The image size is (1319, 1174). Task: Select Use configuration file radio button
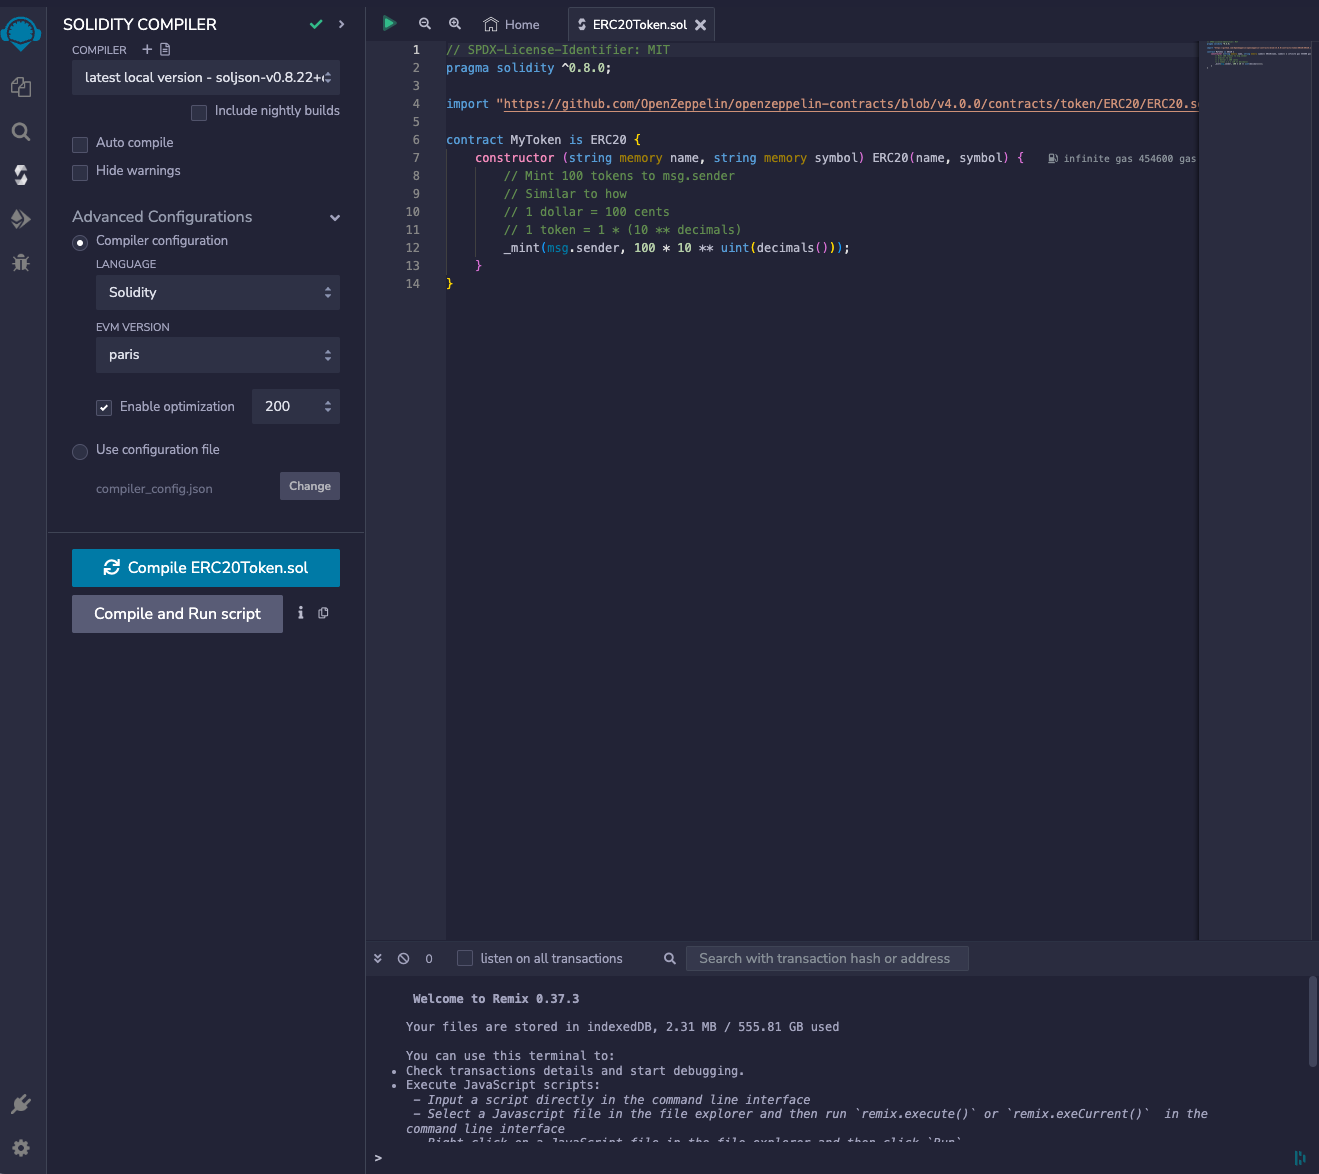pyautogui.click(x=80, y=451)
